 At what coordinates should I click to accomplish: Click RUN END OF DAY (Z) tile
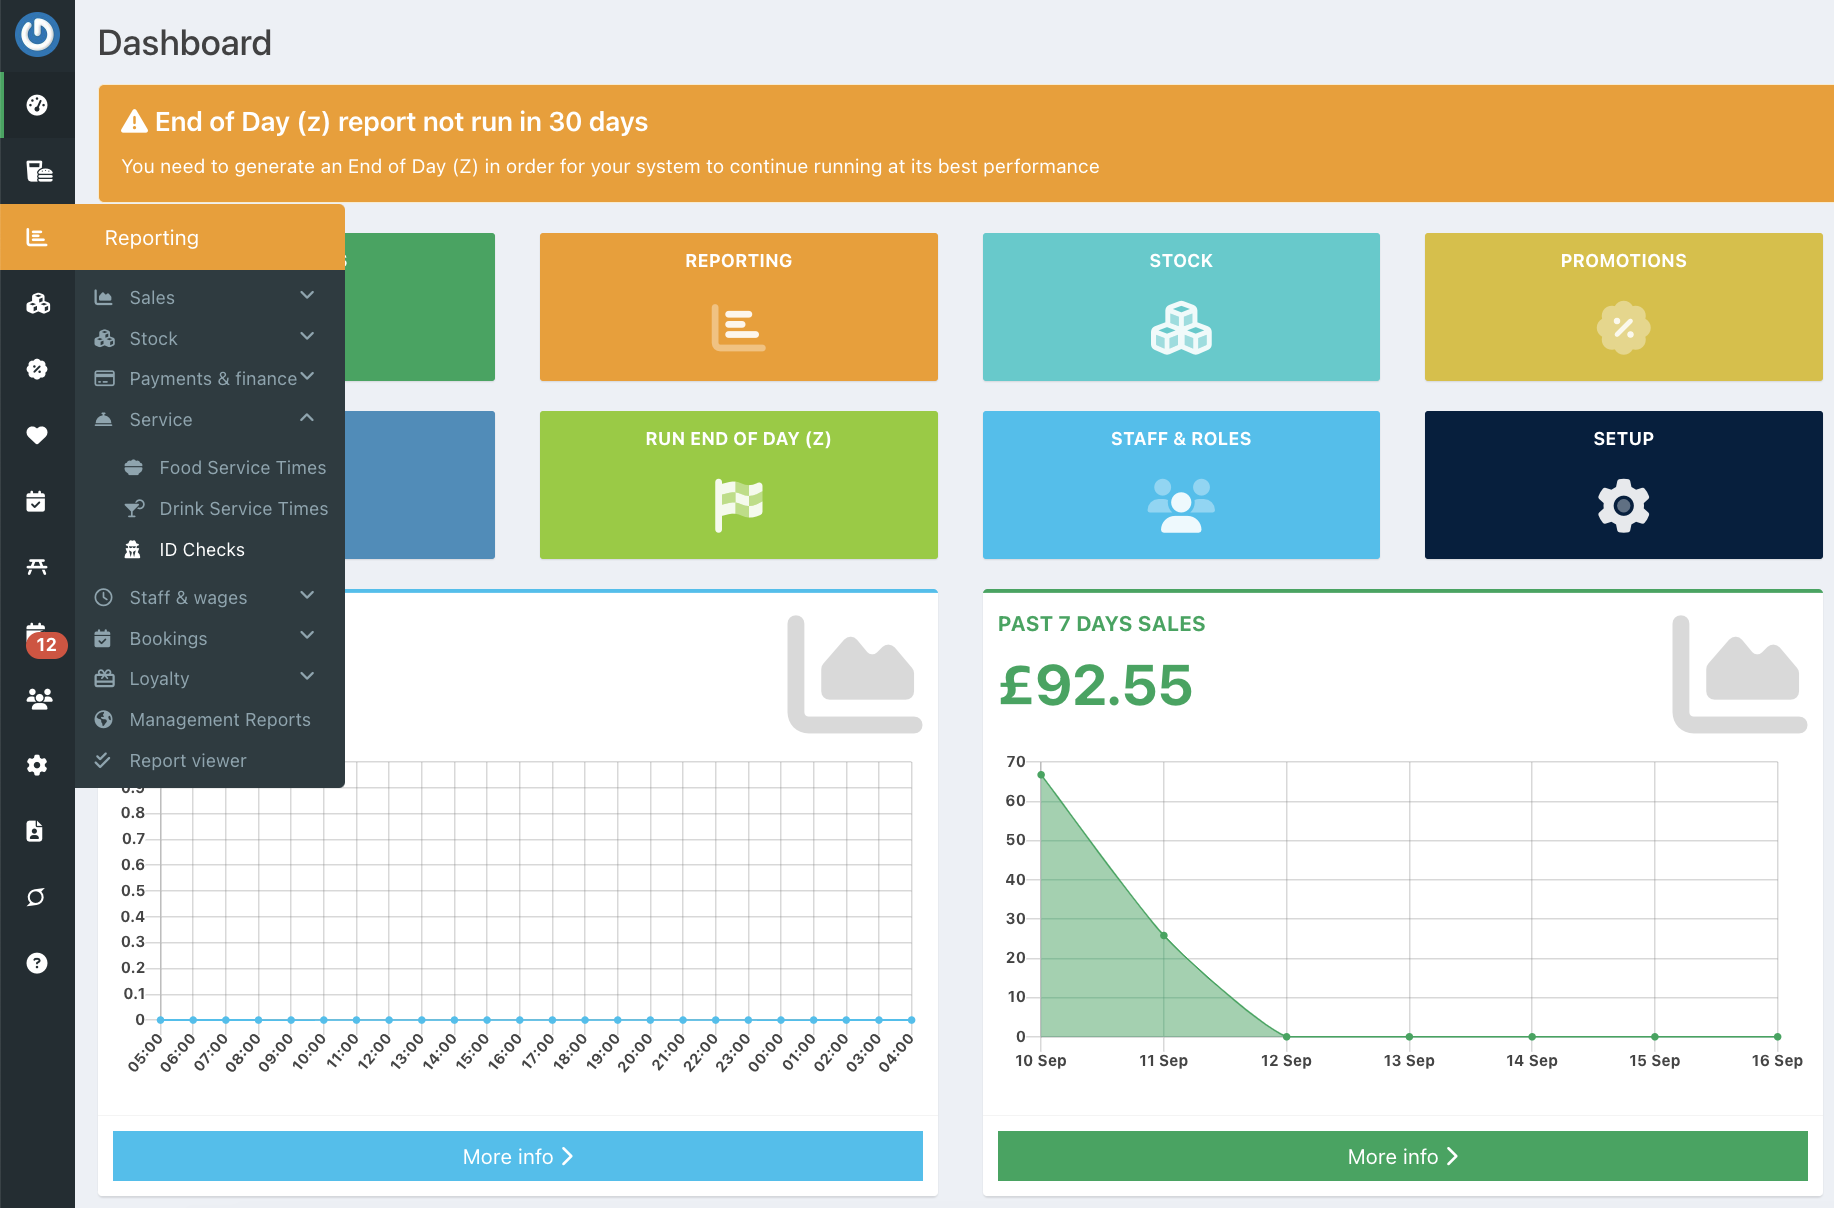[738, 485]
